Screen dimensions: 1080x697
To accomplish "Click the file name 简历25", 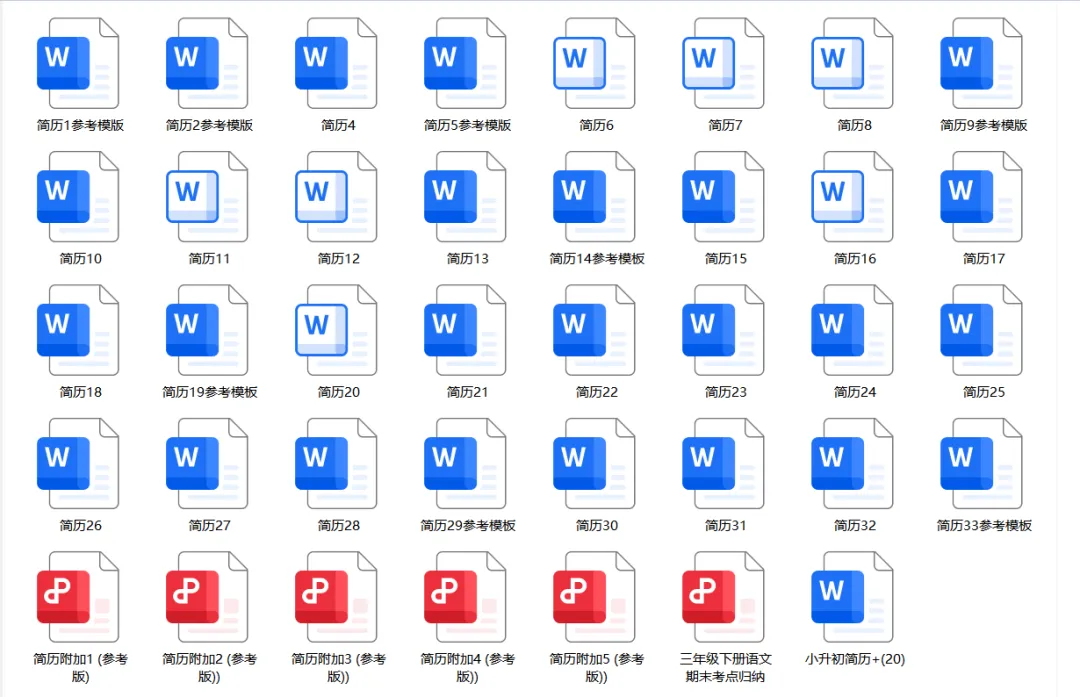I will tap(984, 393).
